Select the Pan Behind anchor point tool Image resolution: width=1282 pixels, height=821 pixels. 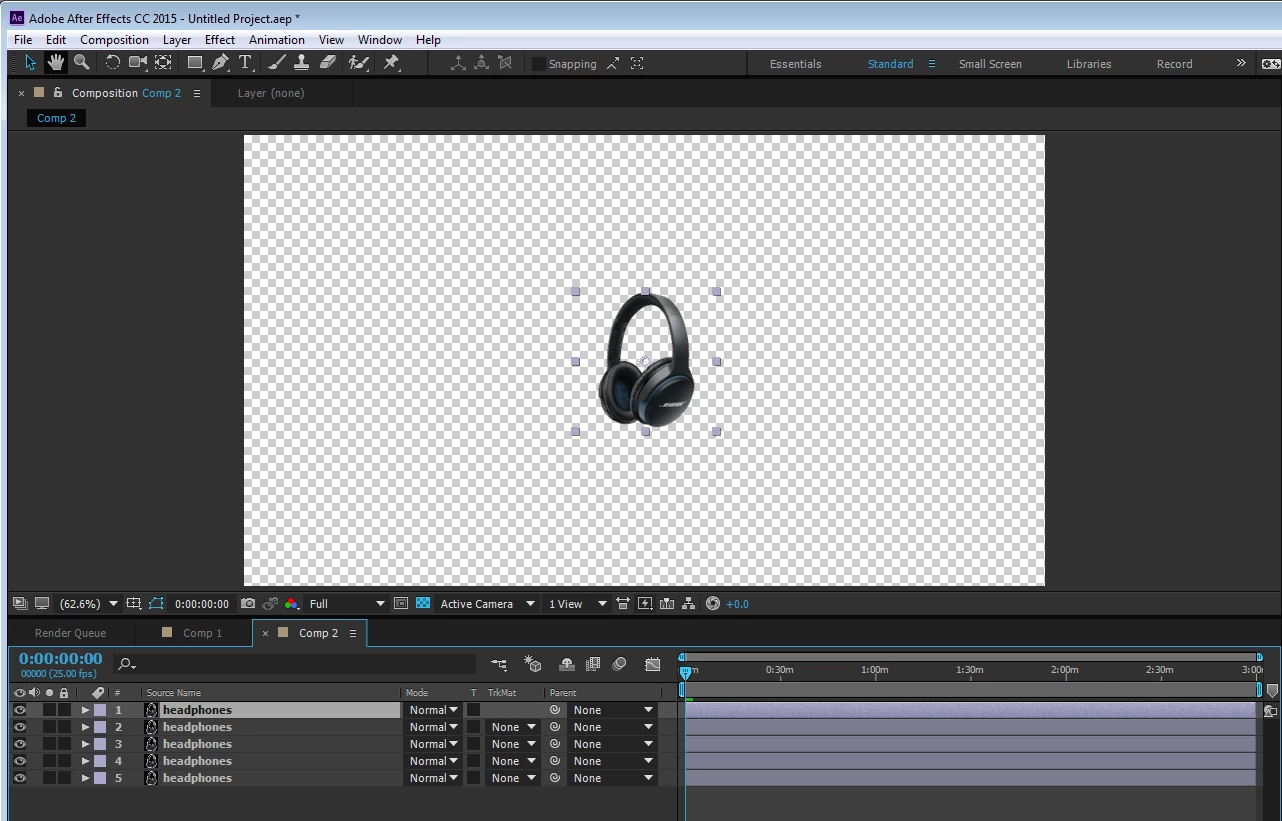[x=163, y=62]
